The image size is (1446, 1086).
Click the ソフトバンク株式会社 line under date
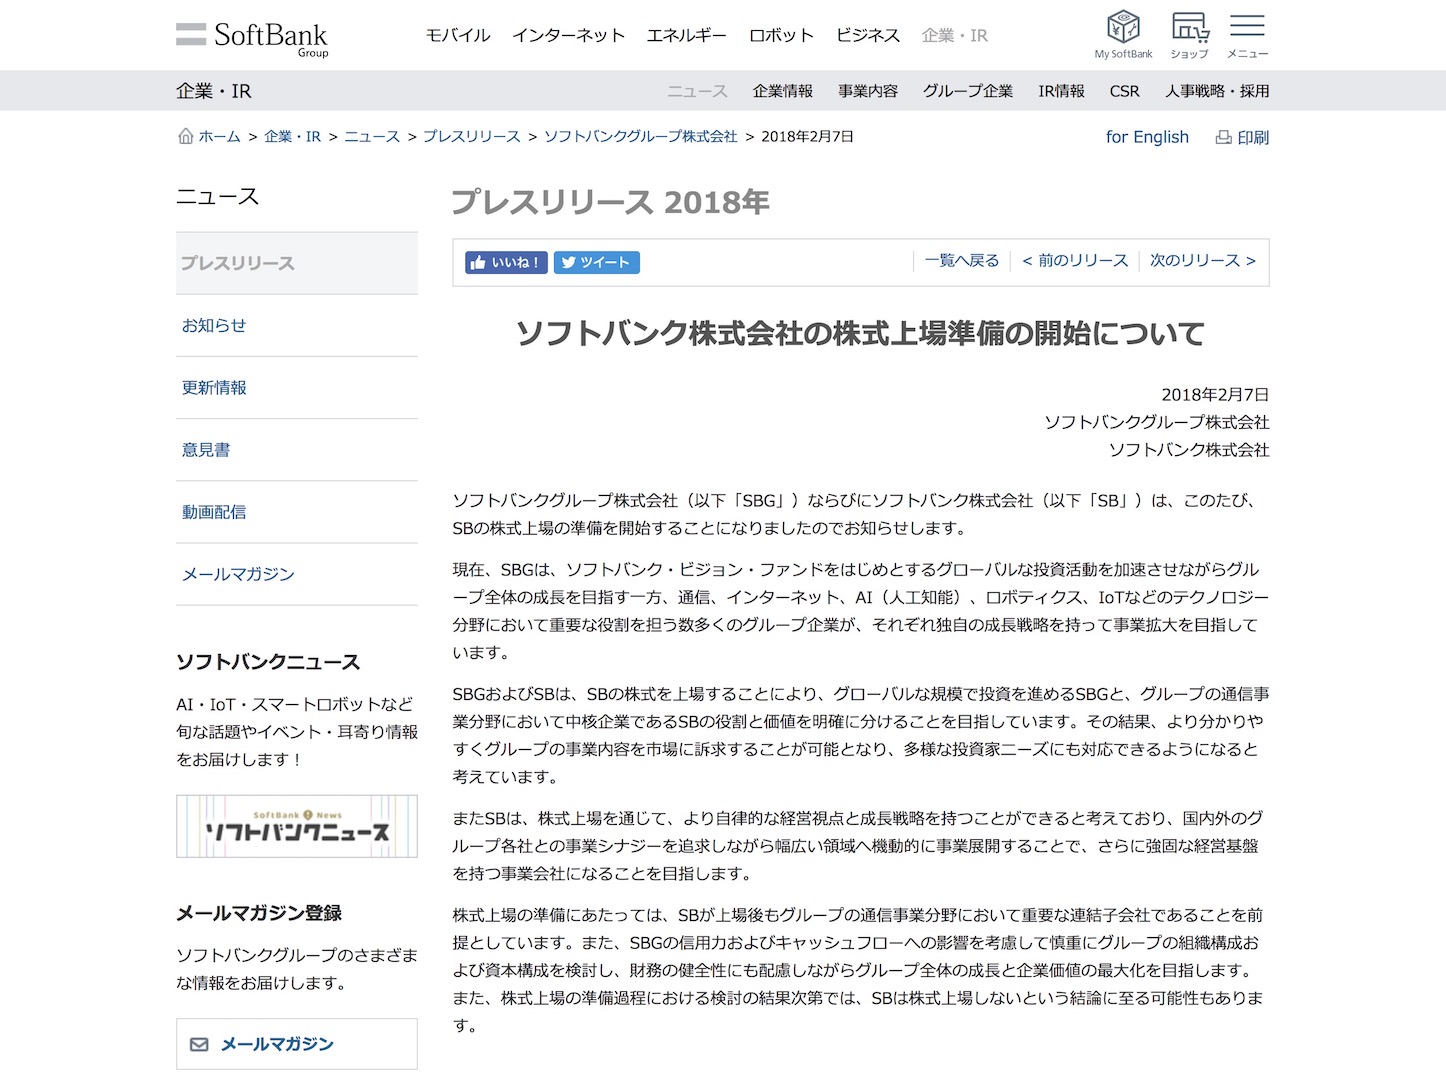tap(1189, 449)
